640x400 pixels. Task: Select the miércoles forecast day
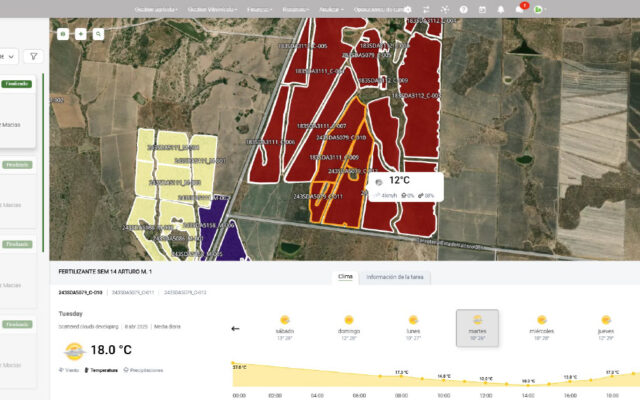click(542, 328)
